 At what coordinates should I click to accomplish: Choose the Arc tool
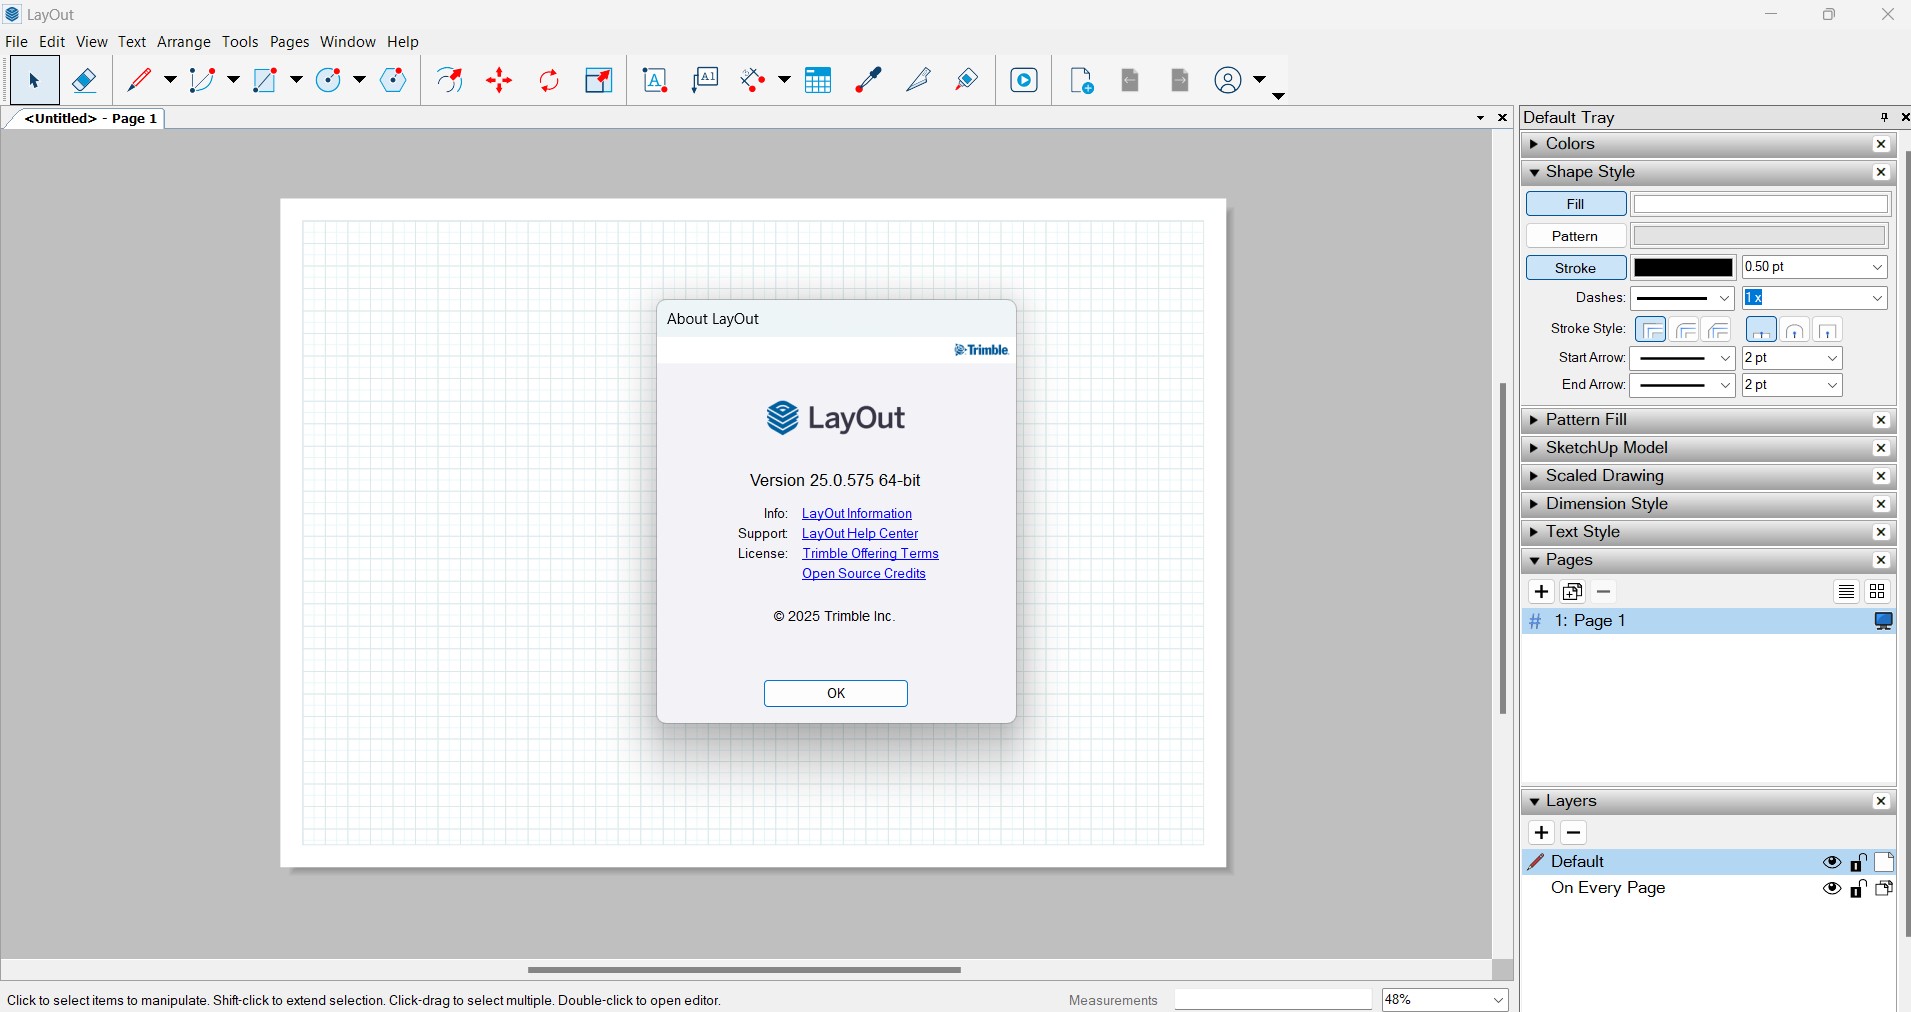pos(203,80)
